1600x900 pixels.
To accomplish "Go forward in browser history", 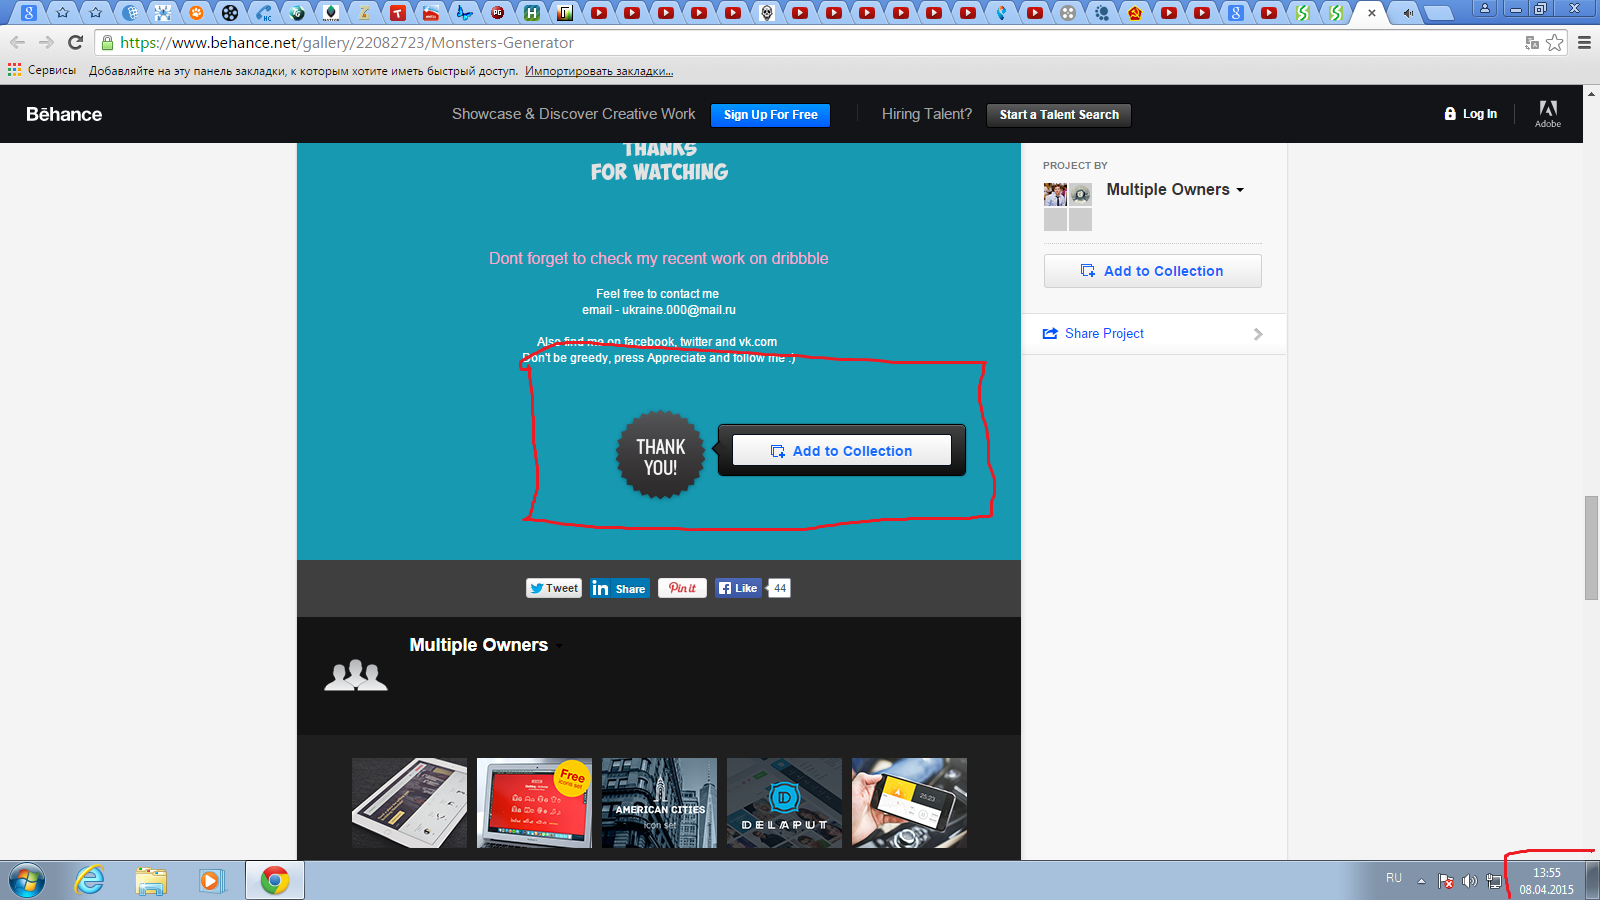I will [46, 43].
